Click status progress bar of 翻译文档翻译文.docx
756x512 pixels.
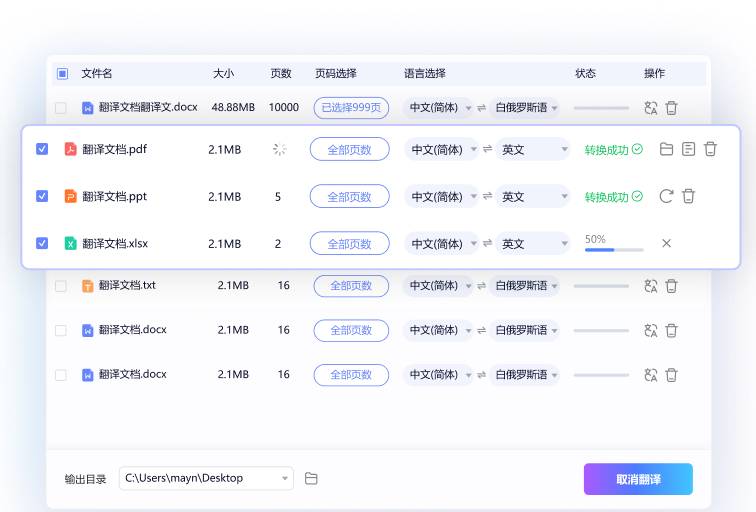point(601,108)
